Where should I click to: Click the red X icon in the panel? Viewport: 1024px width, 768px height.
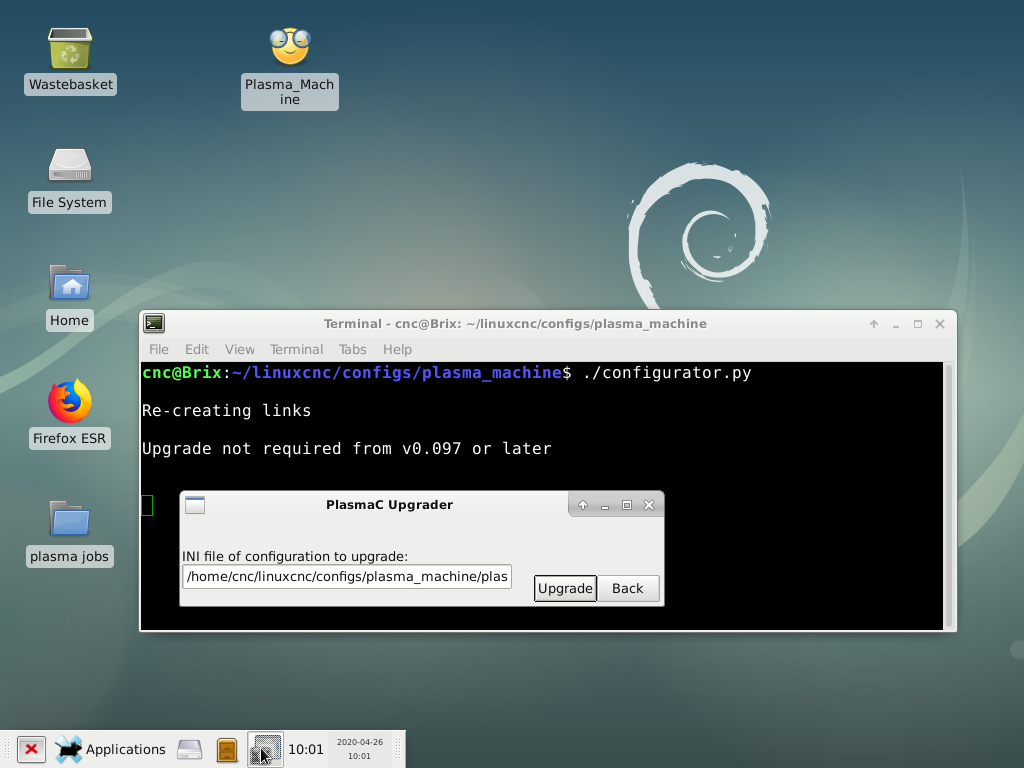coord(31,749)
